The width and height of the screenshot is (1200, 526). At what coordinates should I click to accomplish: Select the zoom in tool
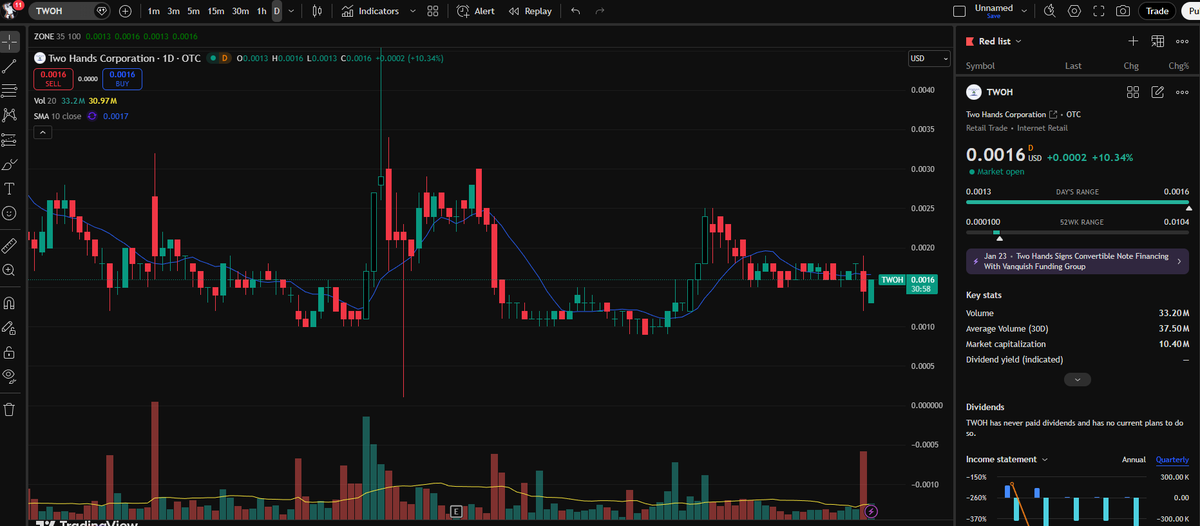click(9, 270)
